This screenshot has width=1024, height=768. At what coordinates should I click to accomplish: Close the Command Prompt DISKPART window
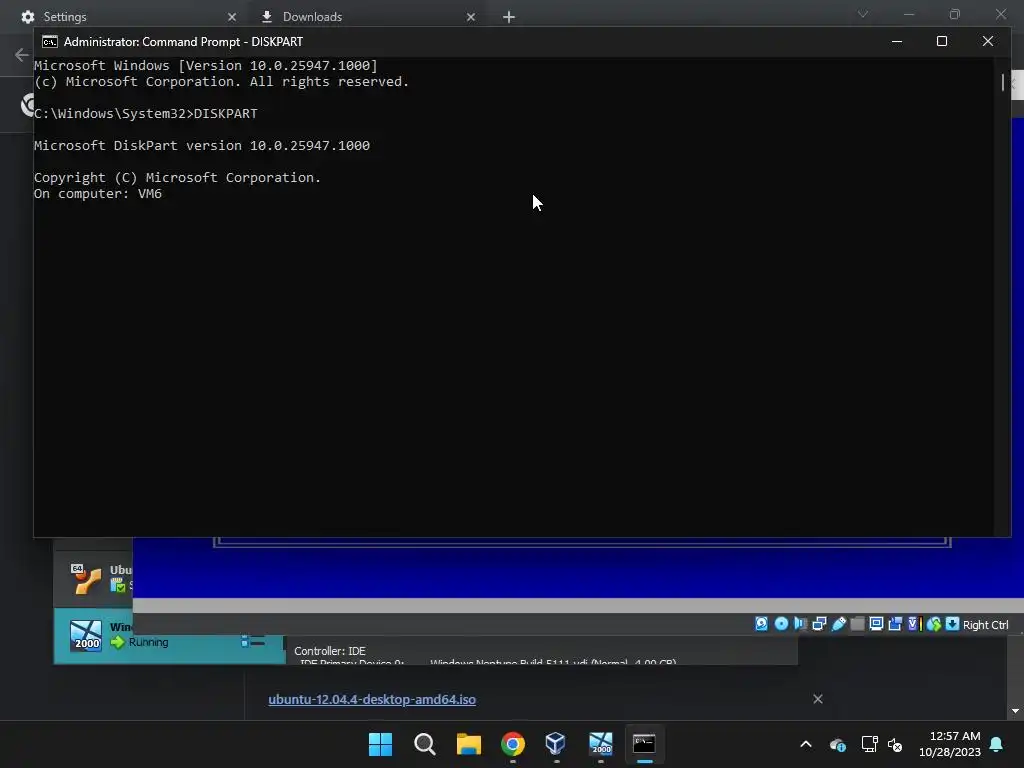987,41
